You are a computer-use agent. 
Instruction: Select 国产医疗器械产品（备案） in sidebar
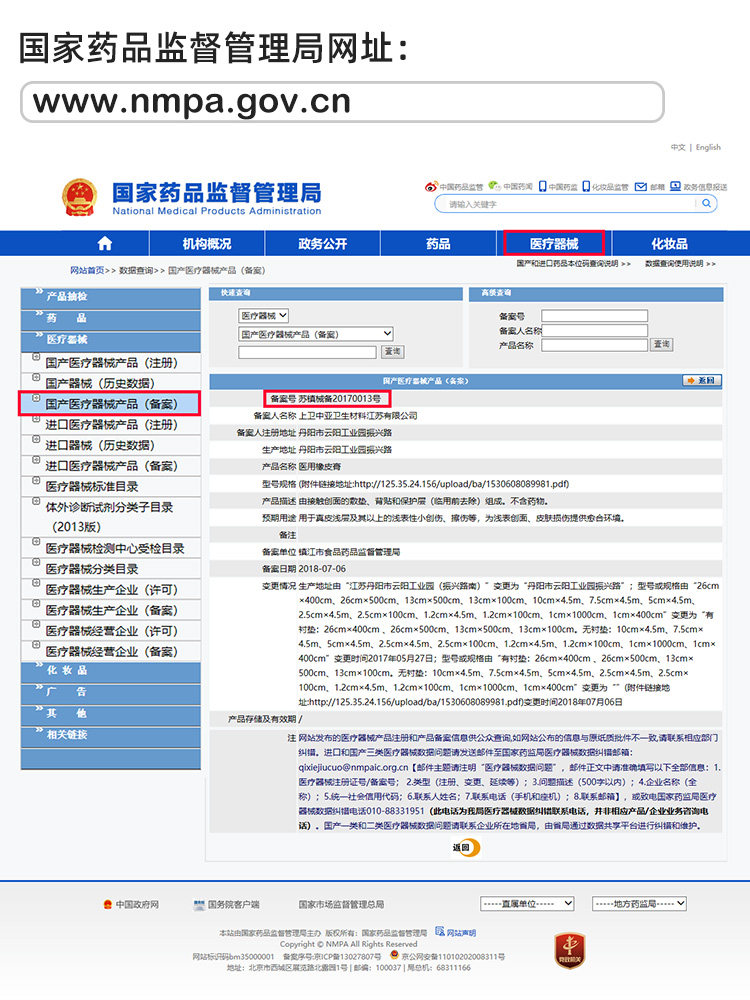[111, 404]
